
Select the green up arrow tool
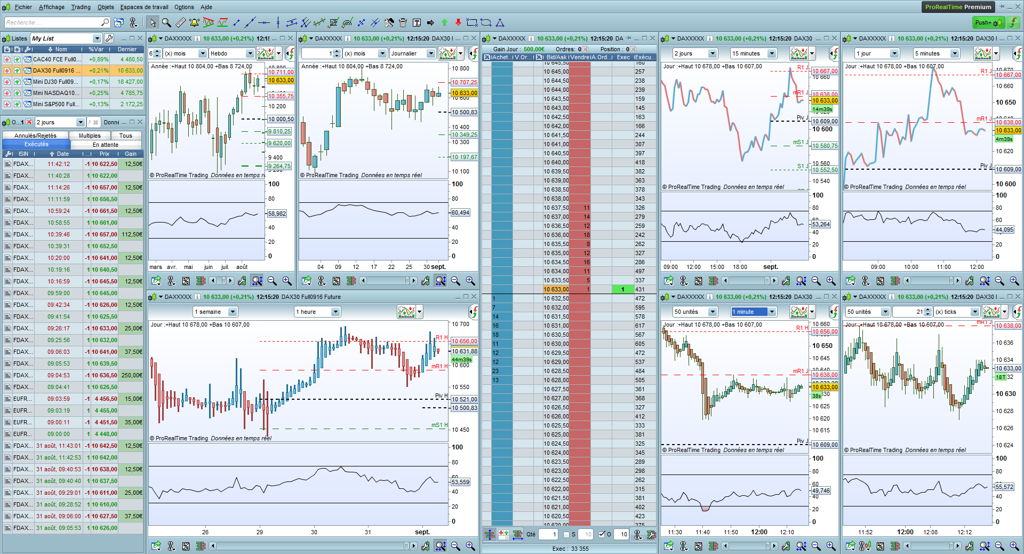(x=445, y=22)
